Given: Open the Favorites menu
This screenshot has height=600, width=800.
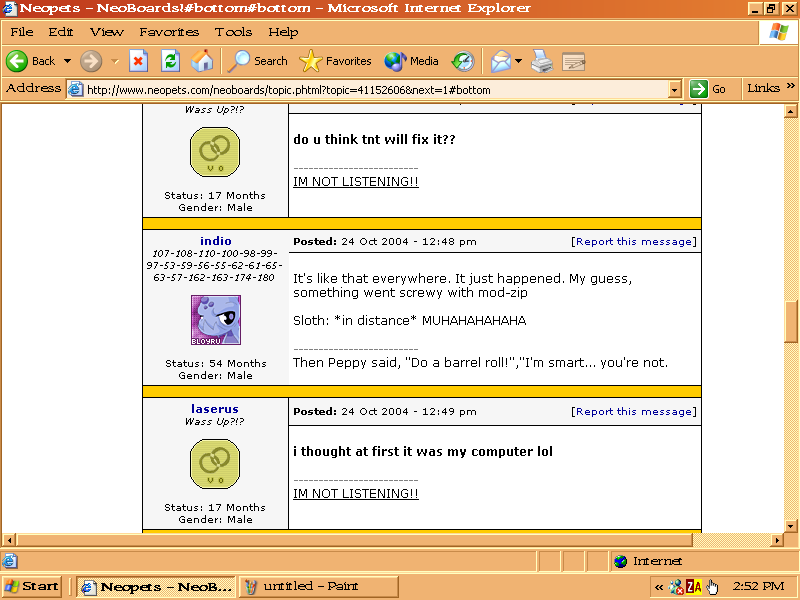Looking at the screenshot, I should tap(169, 32).
